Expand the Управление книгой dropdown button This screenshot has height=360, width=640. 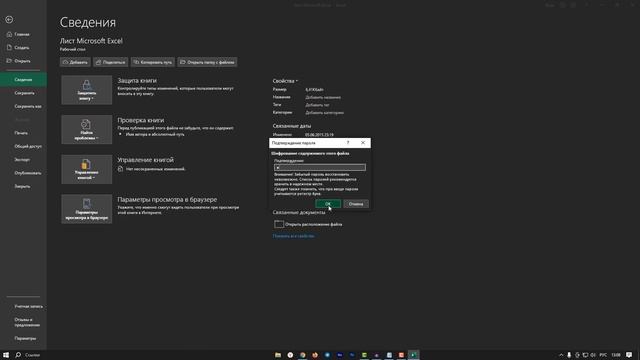pos(87,169)
